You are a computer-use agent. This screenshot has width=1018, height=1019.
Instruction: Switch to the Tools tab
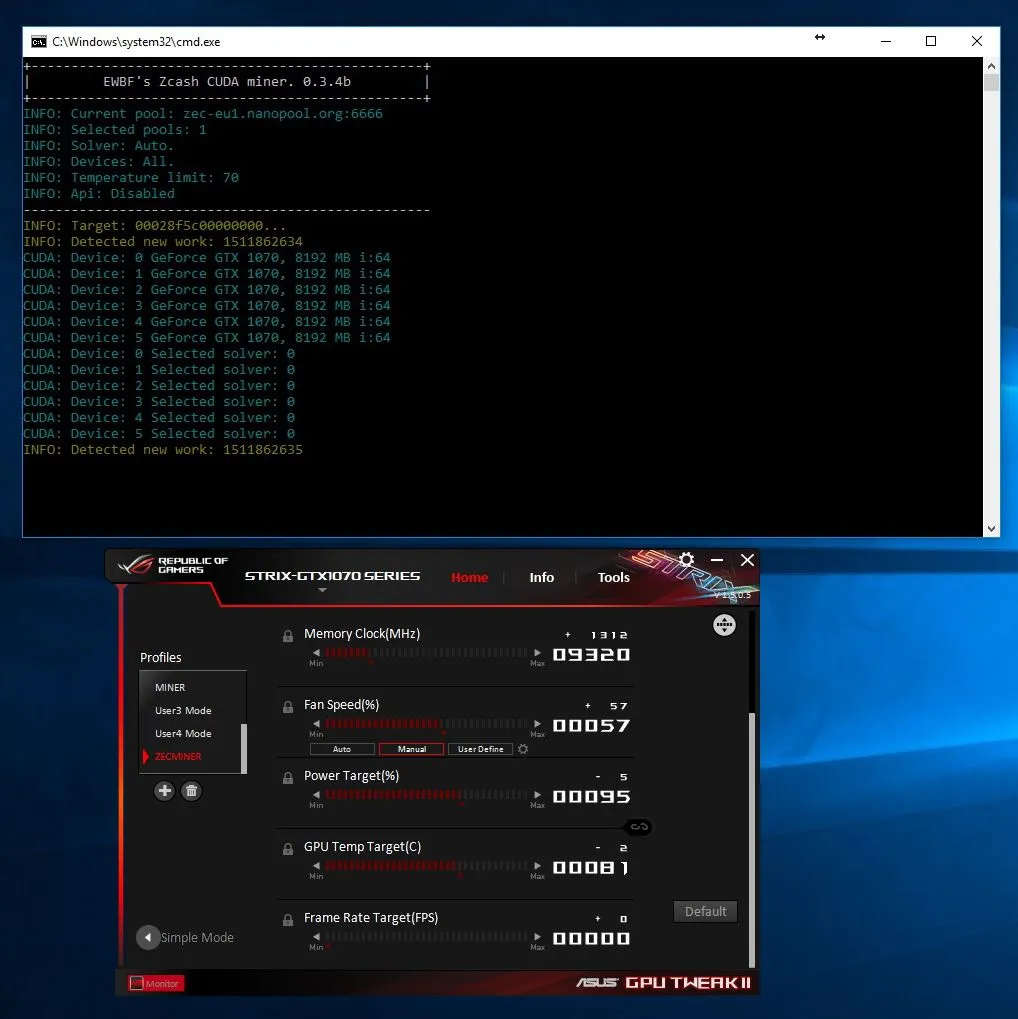point(613,577)
